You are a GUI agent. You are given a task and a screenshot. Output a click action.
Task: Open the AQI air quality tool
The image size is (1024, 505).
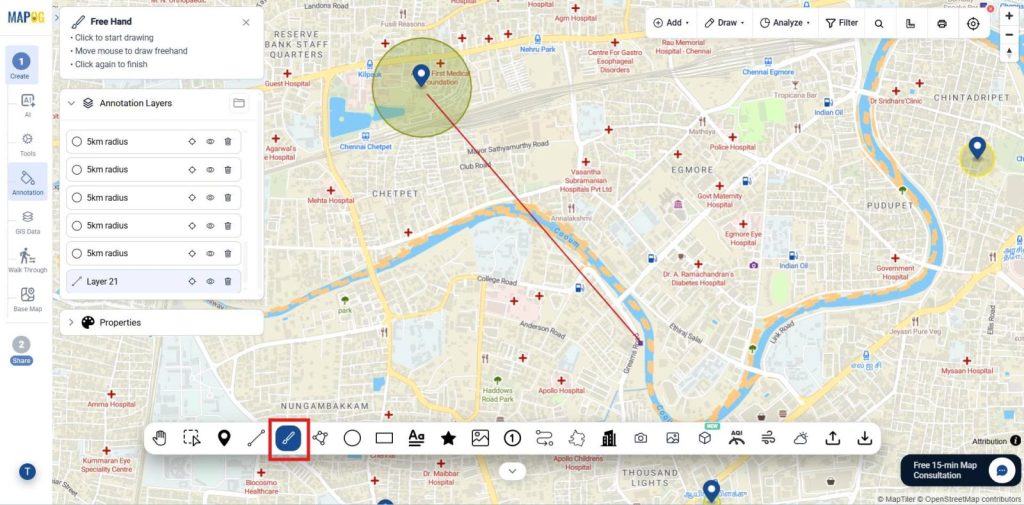click(x=737, y=438)
